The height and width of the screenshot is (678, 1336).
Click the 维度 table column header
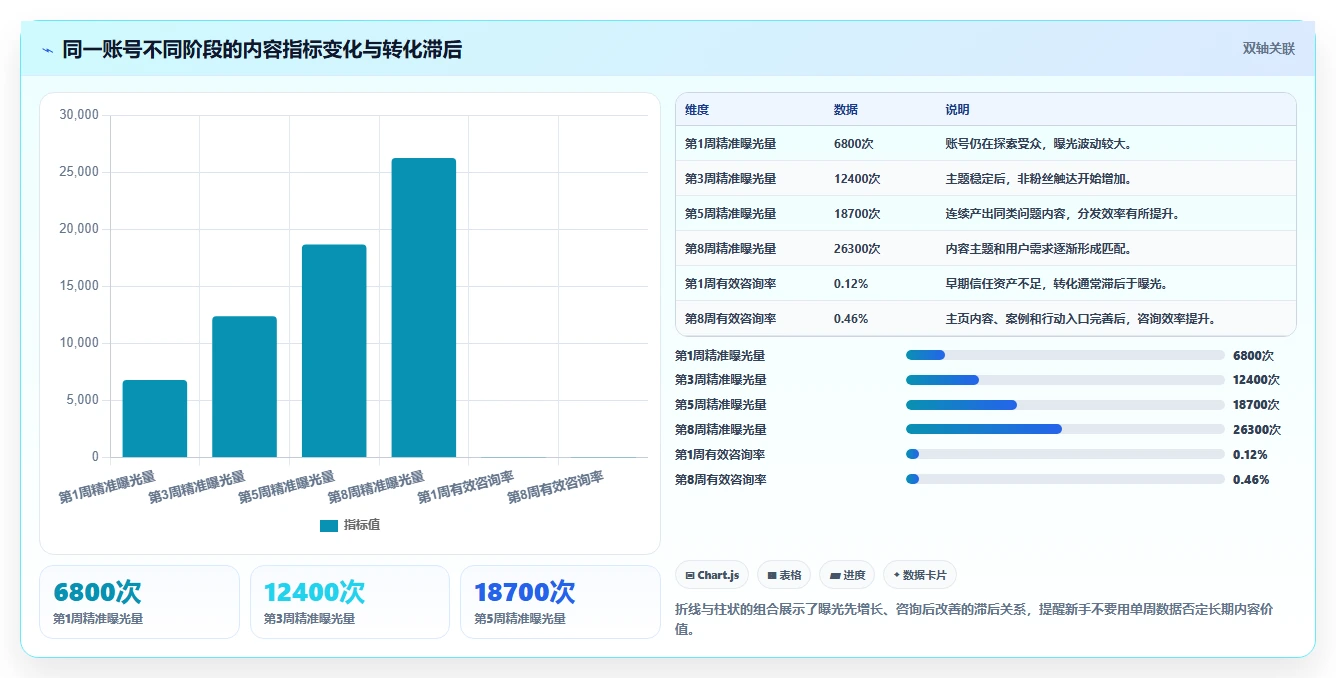click(697, 110)
